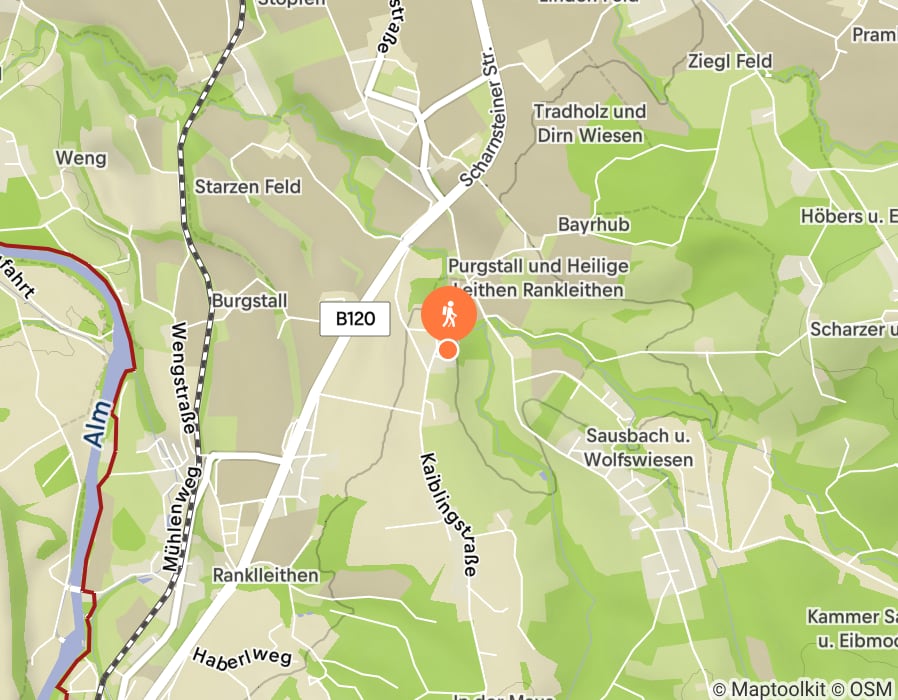898x700 pixels.
Task: Select the Ziegl Feld label
Action: click(x=730, y=61)
